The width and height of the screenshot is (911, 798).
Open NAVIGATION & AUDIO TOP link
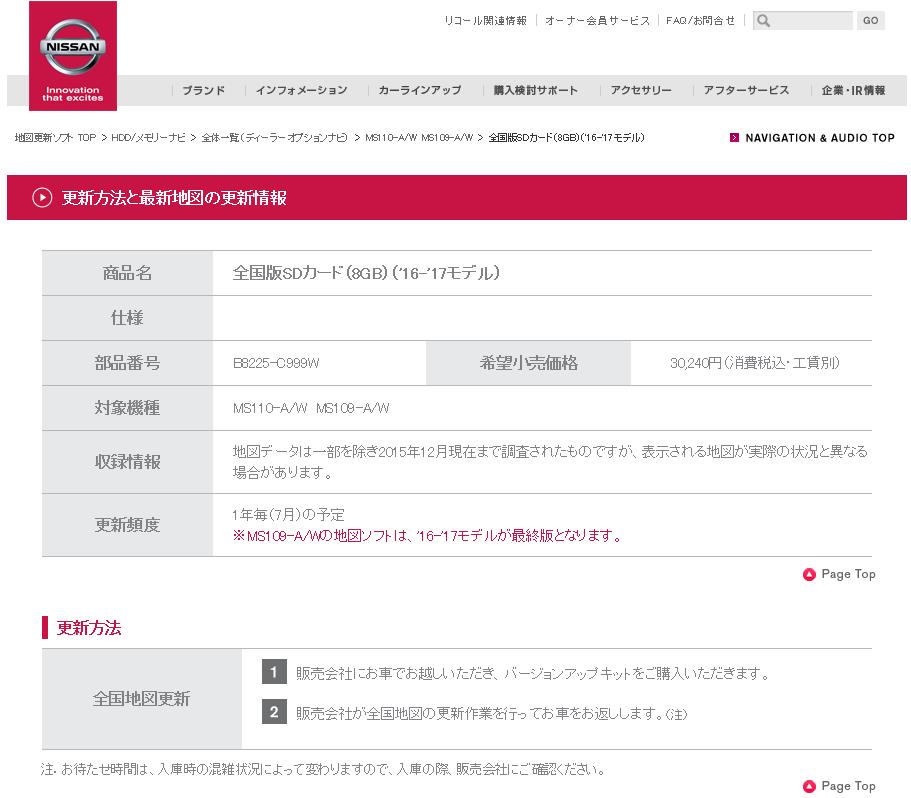pos(820,138)
